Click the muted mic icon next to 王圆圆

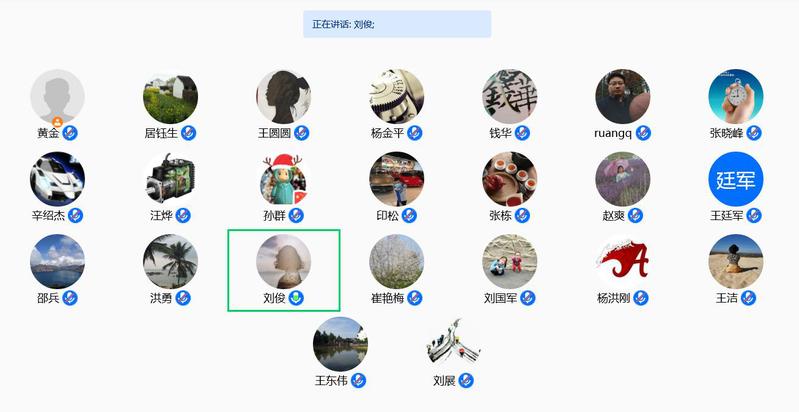(301, 133)
